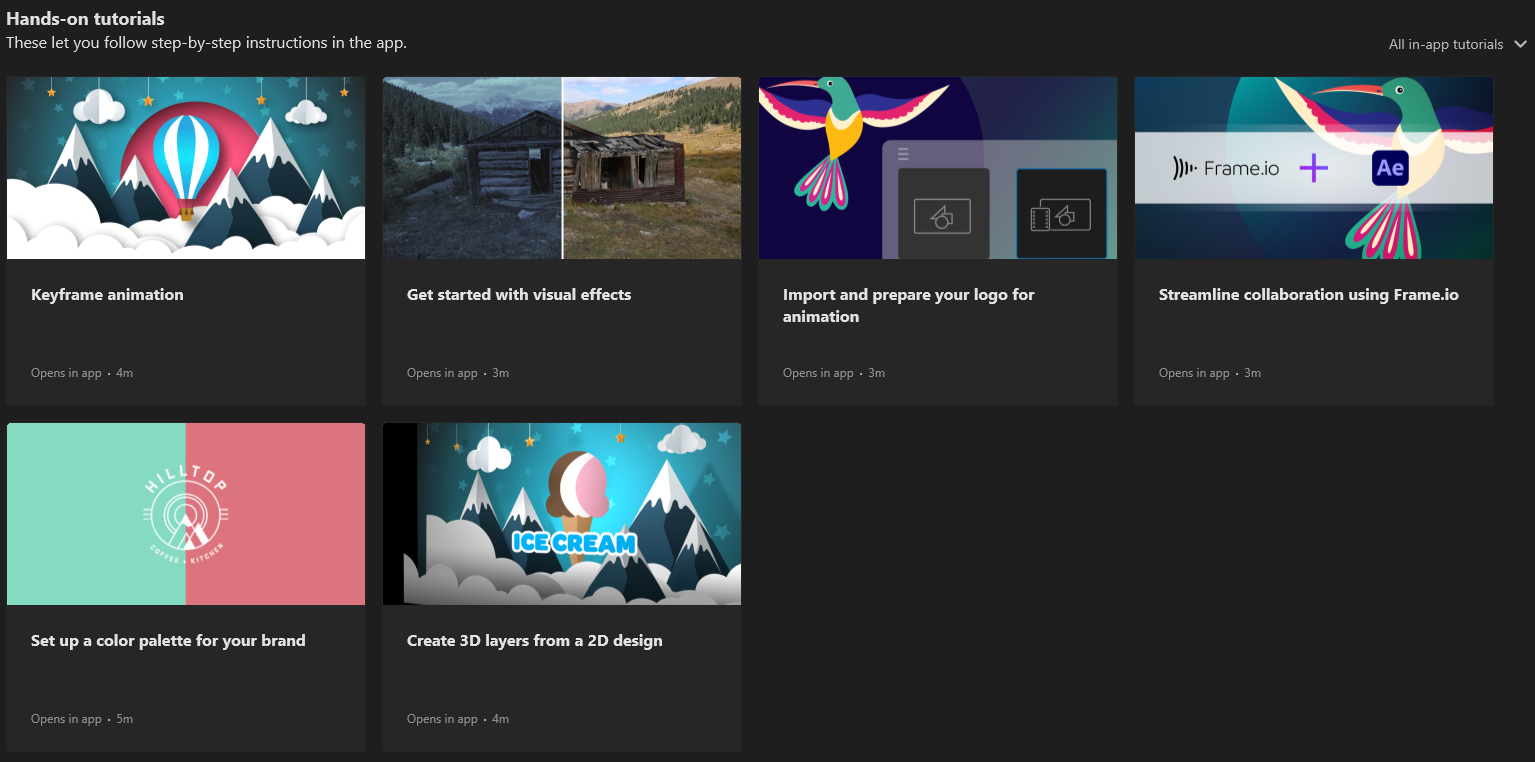Click 'Opens in app · 3m' under visual effects
This screenshot has height=762, width=1535.
(x=458, y=373)
